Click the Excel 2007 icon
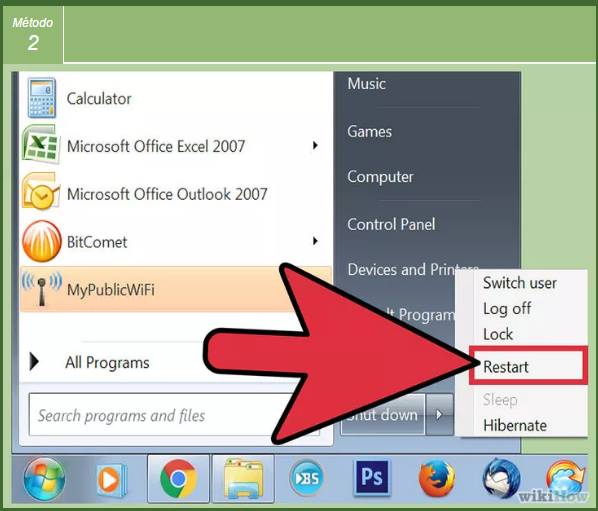598x511 pixels. (x=41, y=145)
